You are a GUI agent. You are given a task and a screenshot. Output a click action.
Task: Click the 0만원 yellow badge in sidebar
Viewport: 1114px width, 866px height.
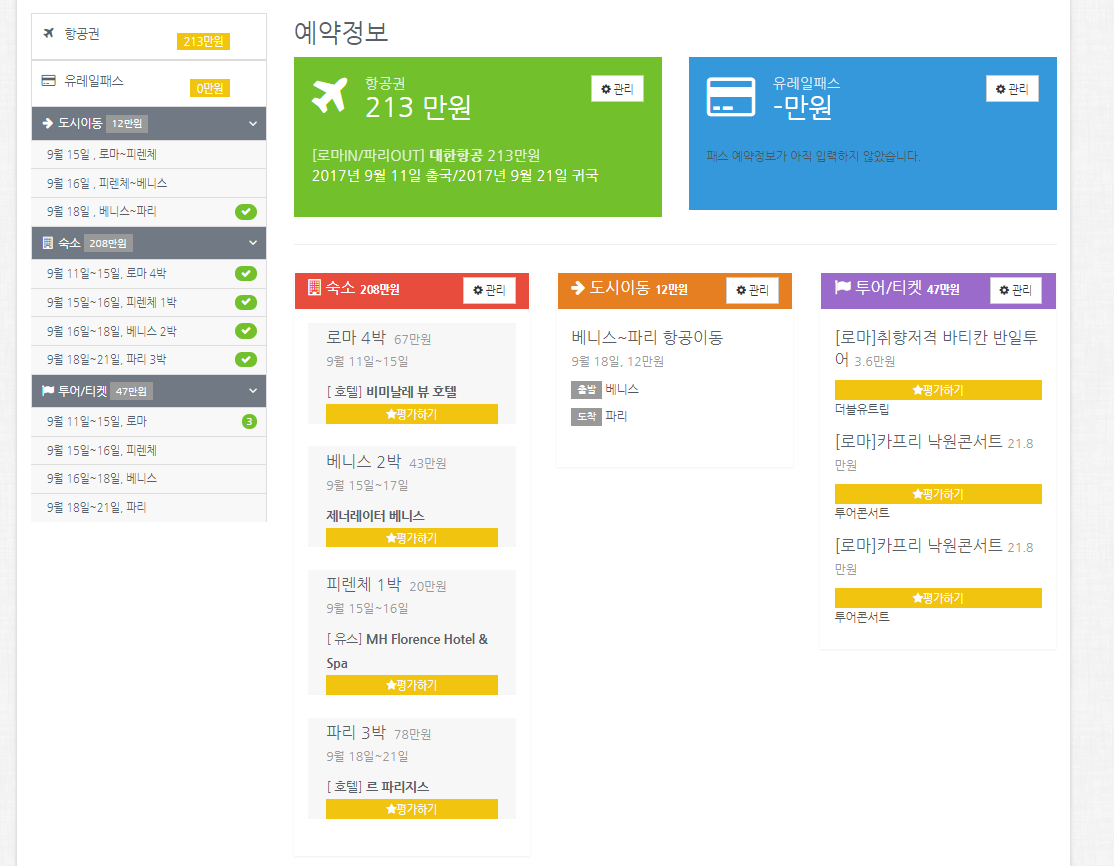tap(210, 88)
